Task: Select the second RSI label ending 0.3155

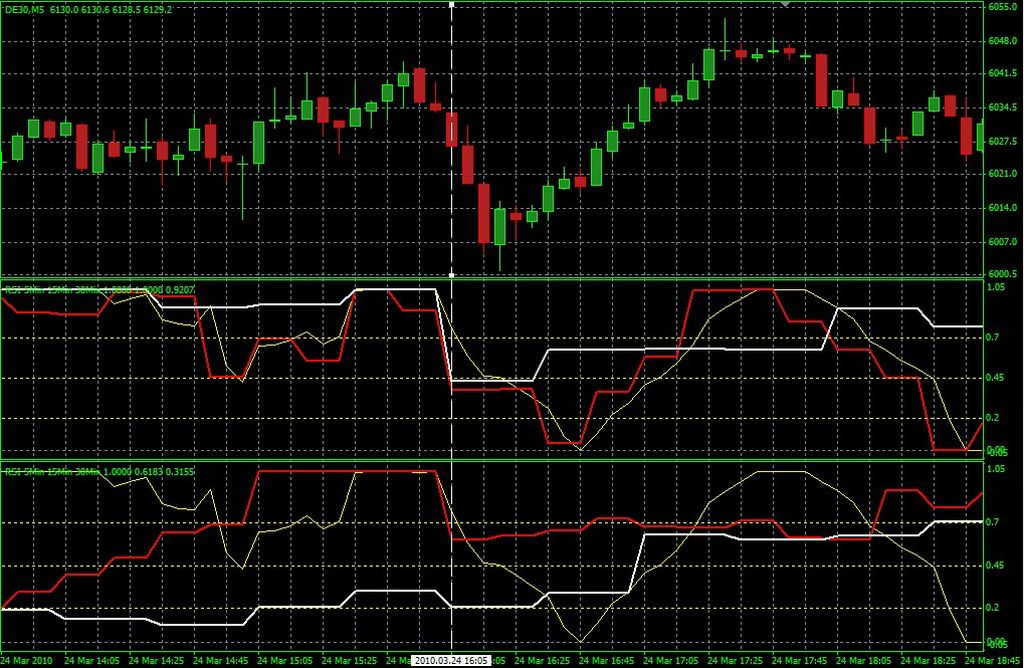Action: (x=99, y=471)
